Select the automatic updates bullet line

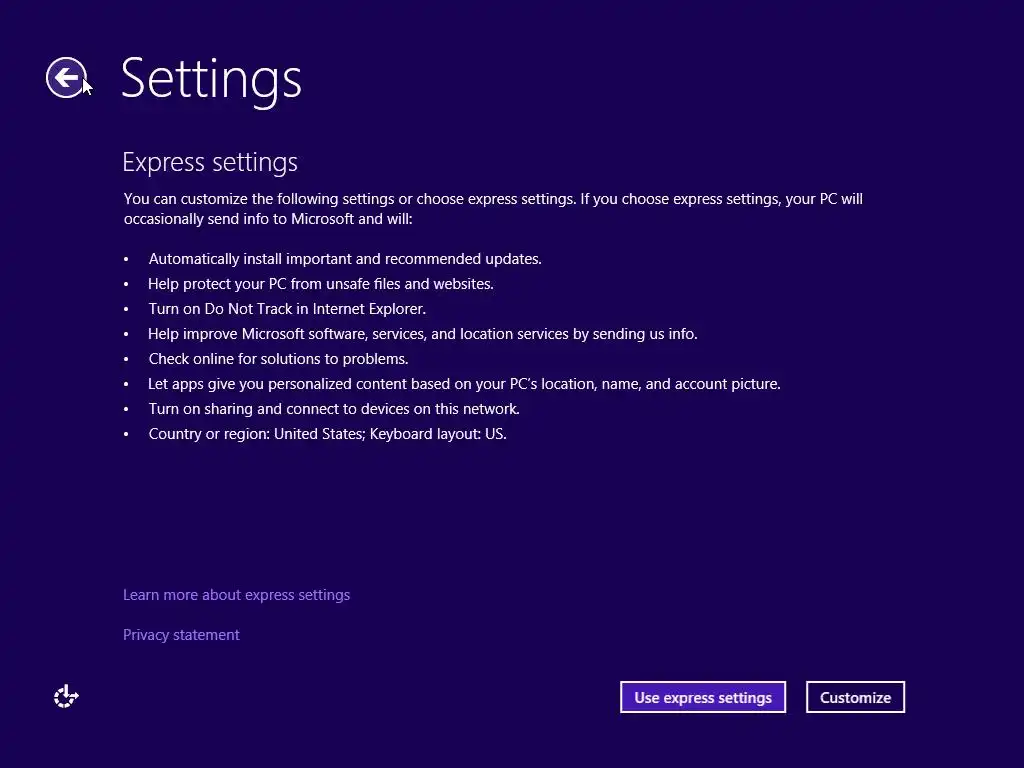(x=345, y=259)
